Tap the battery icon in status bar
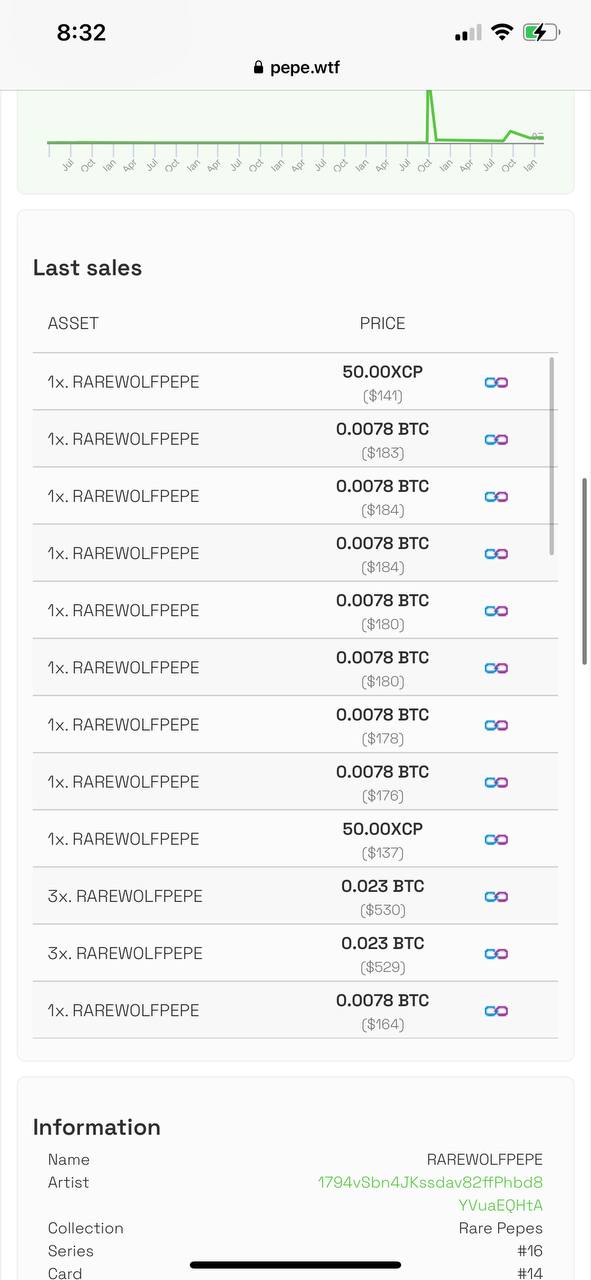The height and width of the screenshot is (1280, 591). [x=541, y=32]
